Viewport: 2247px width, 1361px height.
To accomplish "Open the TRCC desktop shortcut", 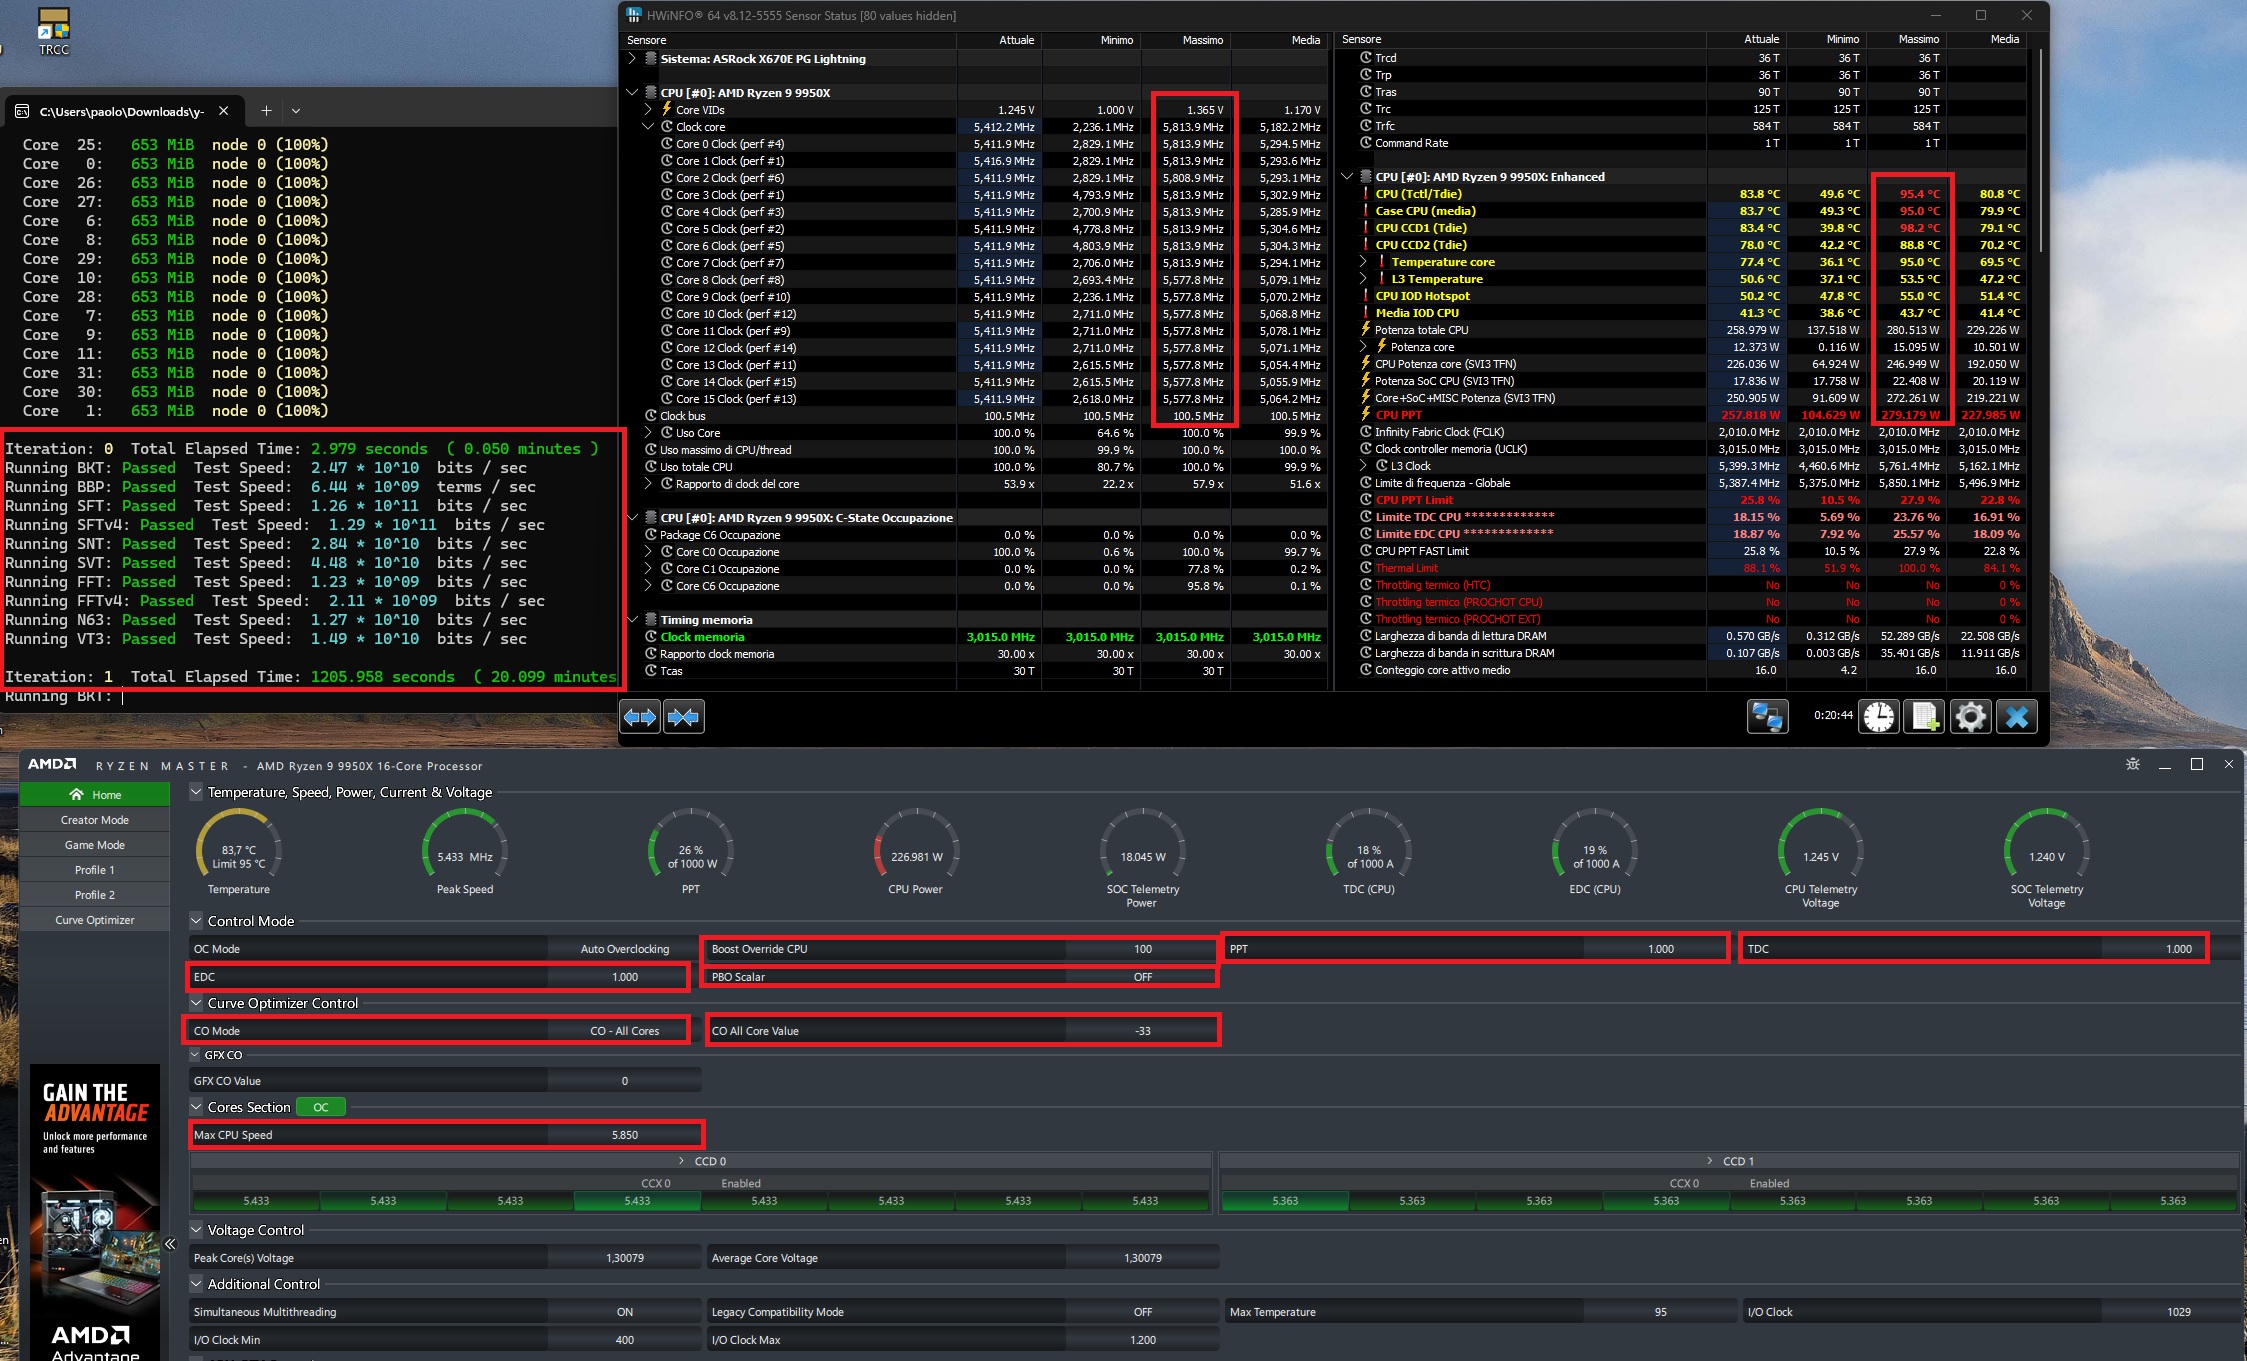I will (54, 31).
